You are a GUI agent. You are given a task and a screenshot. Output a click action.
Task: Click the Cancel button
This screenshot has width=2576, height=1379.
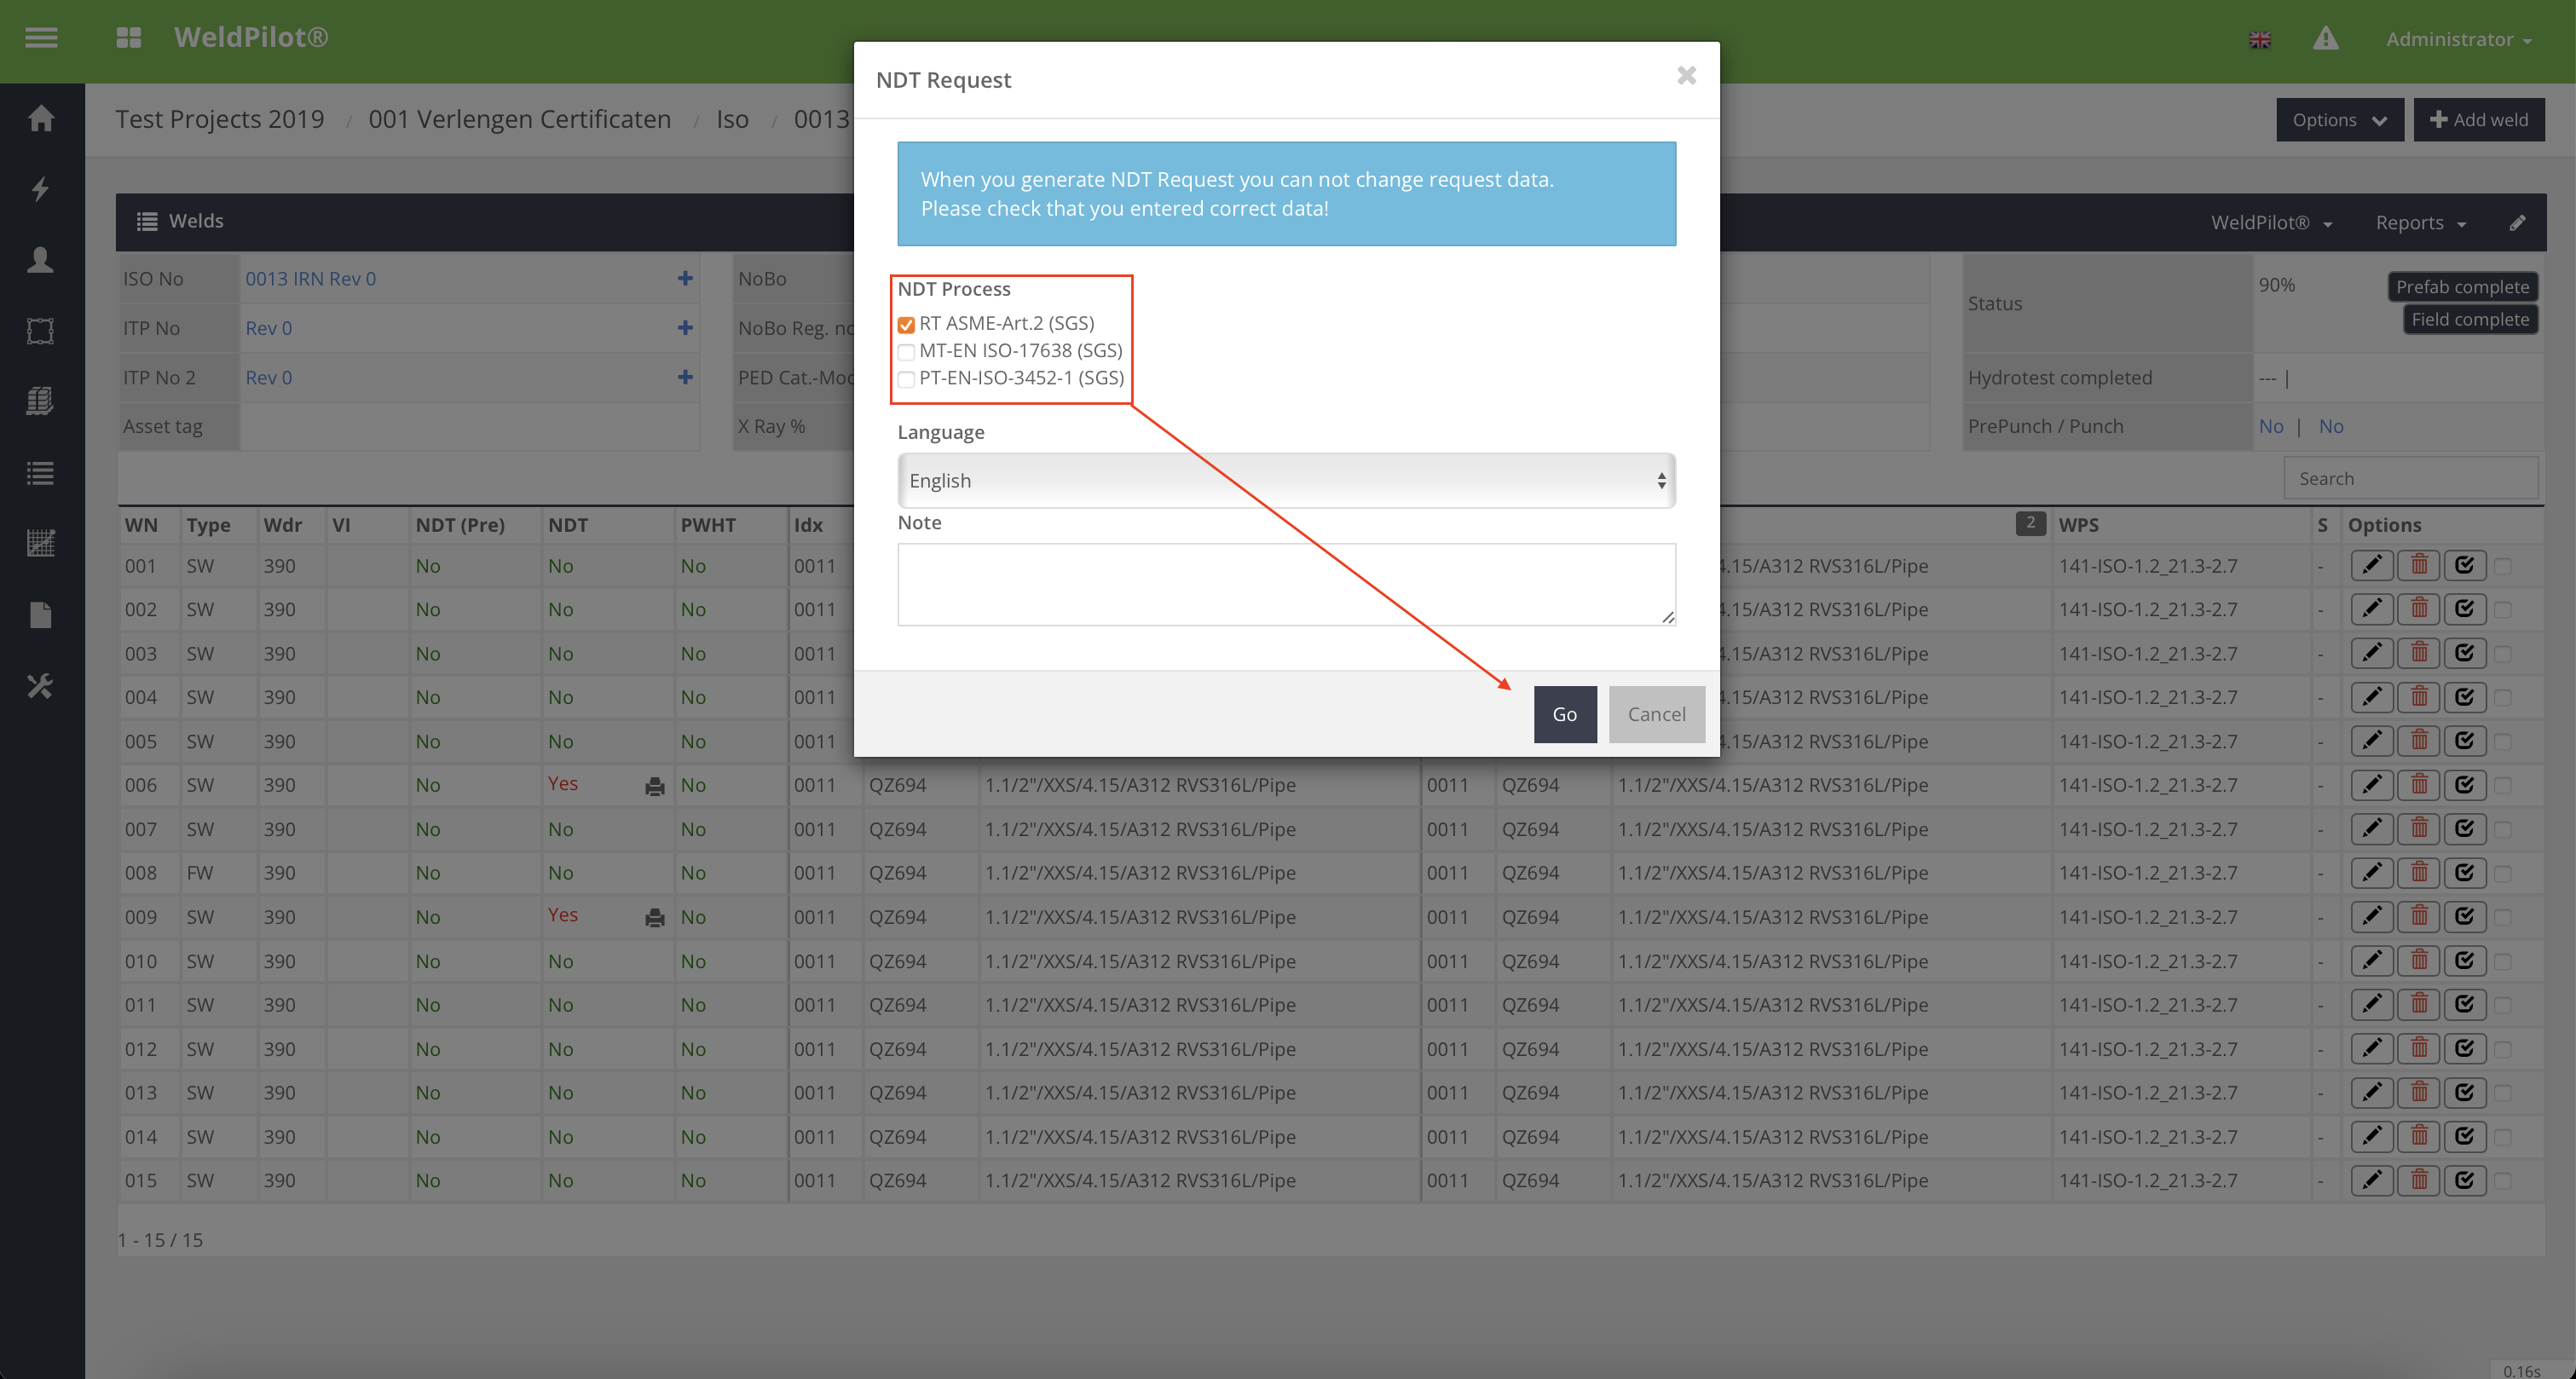[1656, 714]
